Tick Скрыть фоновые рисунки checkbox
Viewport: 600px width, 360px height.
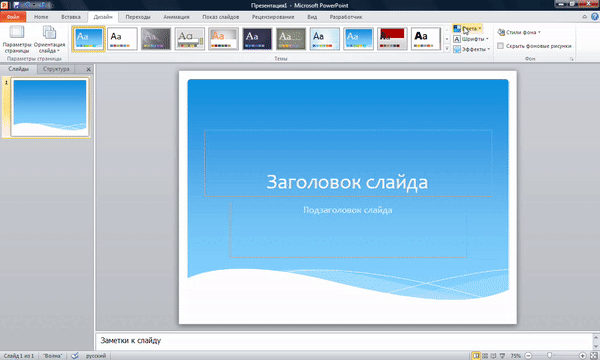500,46
